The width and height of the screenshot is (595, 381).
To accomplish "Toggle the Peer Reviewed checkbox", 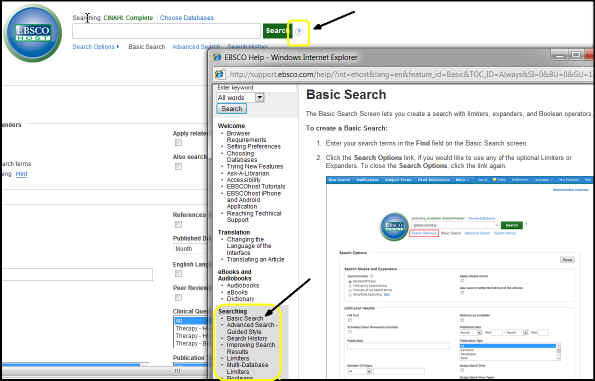I will pyautogui.click(x=178, y=297).
